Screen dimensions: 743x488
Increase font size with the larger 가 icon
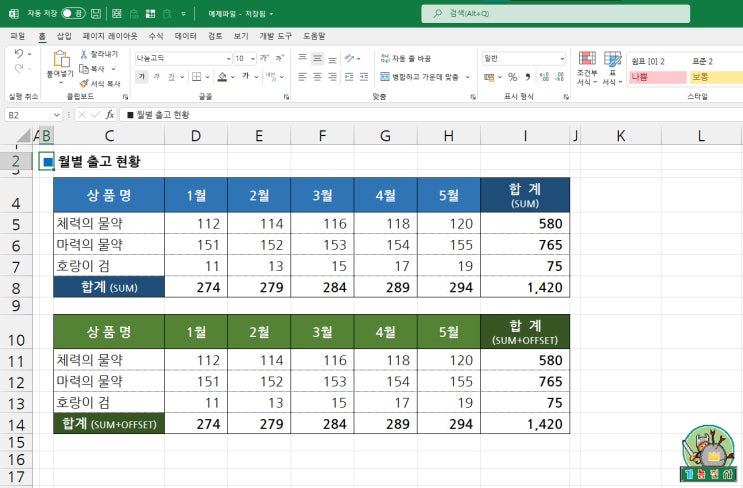264,58
